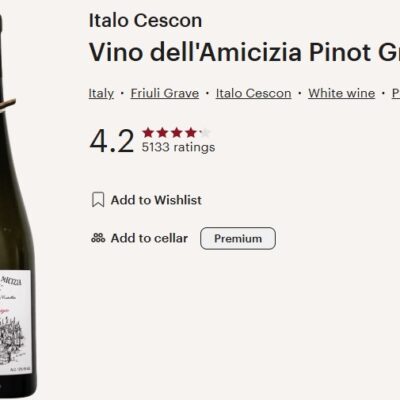Click the wine bottle label image
Image resolution: width=400 pixels, height=400 pixels.
(x=16, y=322)
